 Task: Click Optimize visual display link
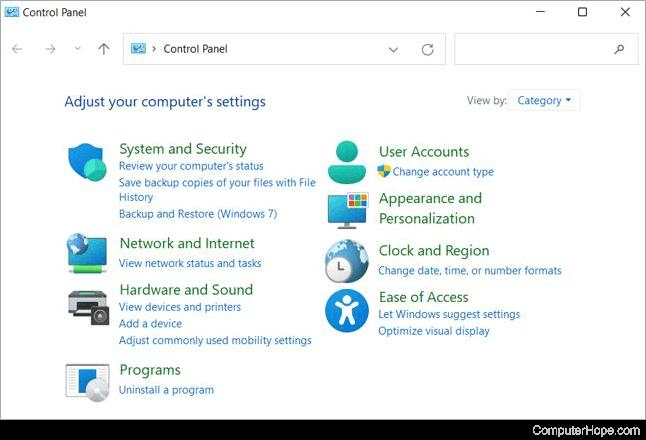(x=434, y=331)
